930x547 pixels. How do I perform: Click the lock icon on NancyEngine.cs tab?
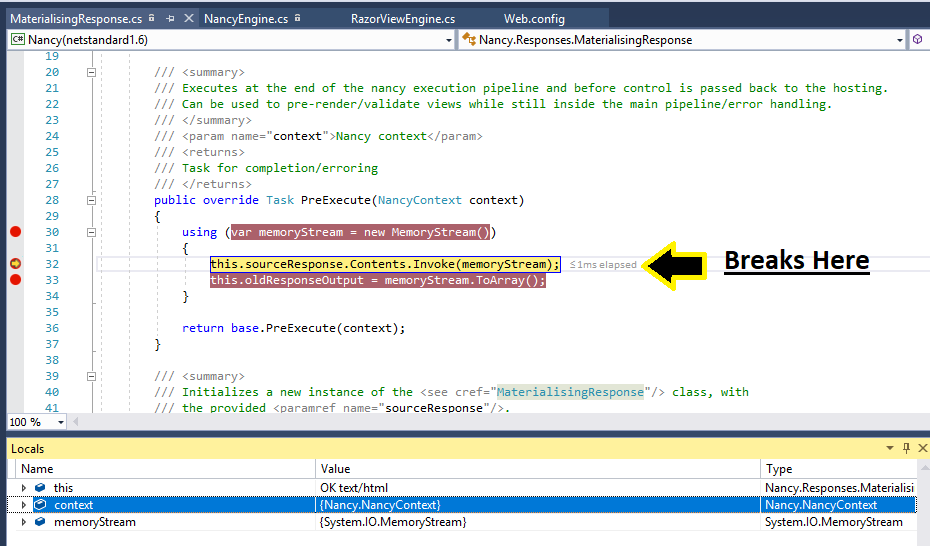297,18
